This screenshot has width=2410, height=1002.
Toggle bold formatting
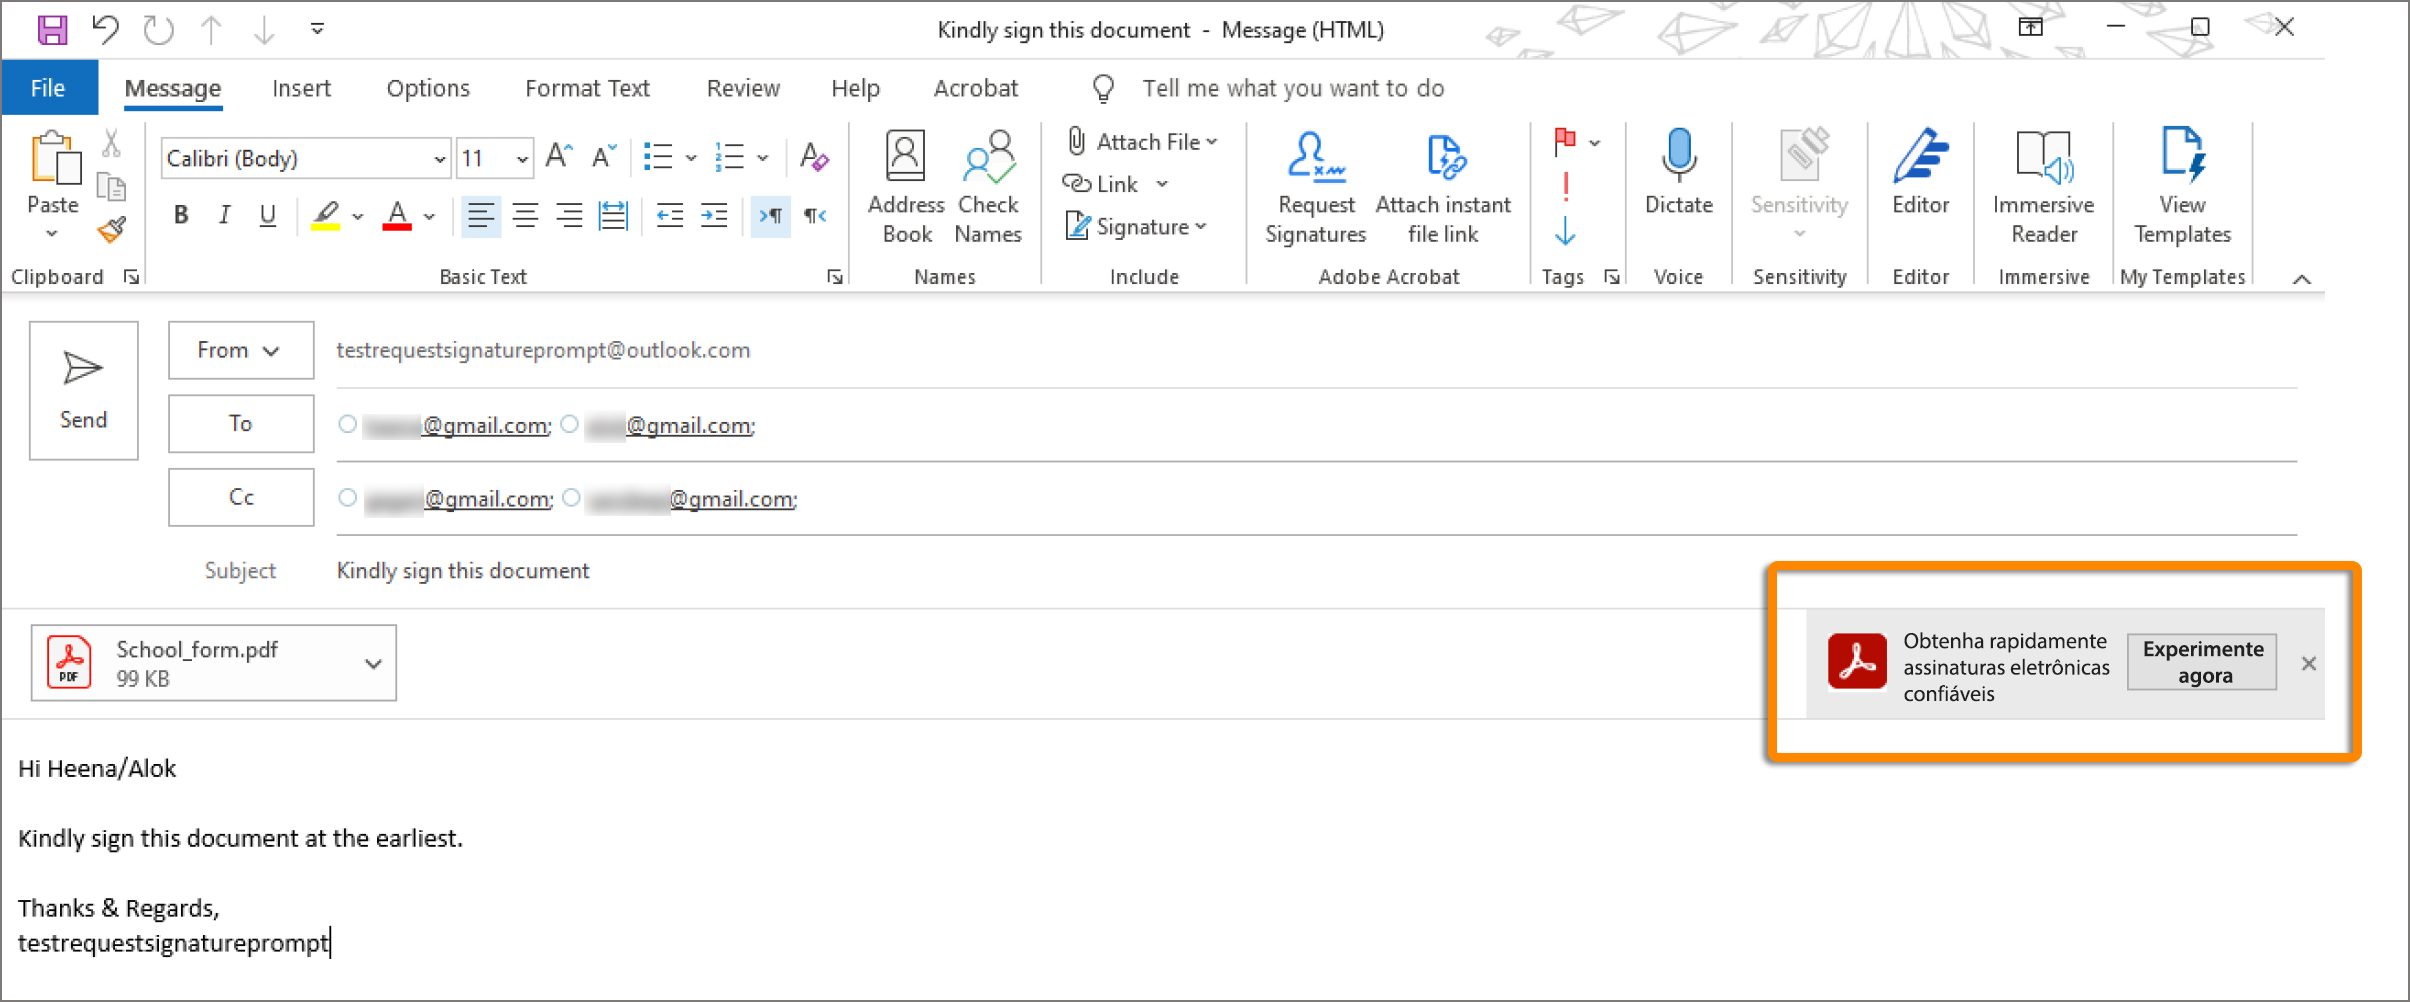pos(181,214)
